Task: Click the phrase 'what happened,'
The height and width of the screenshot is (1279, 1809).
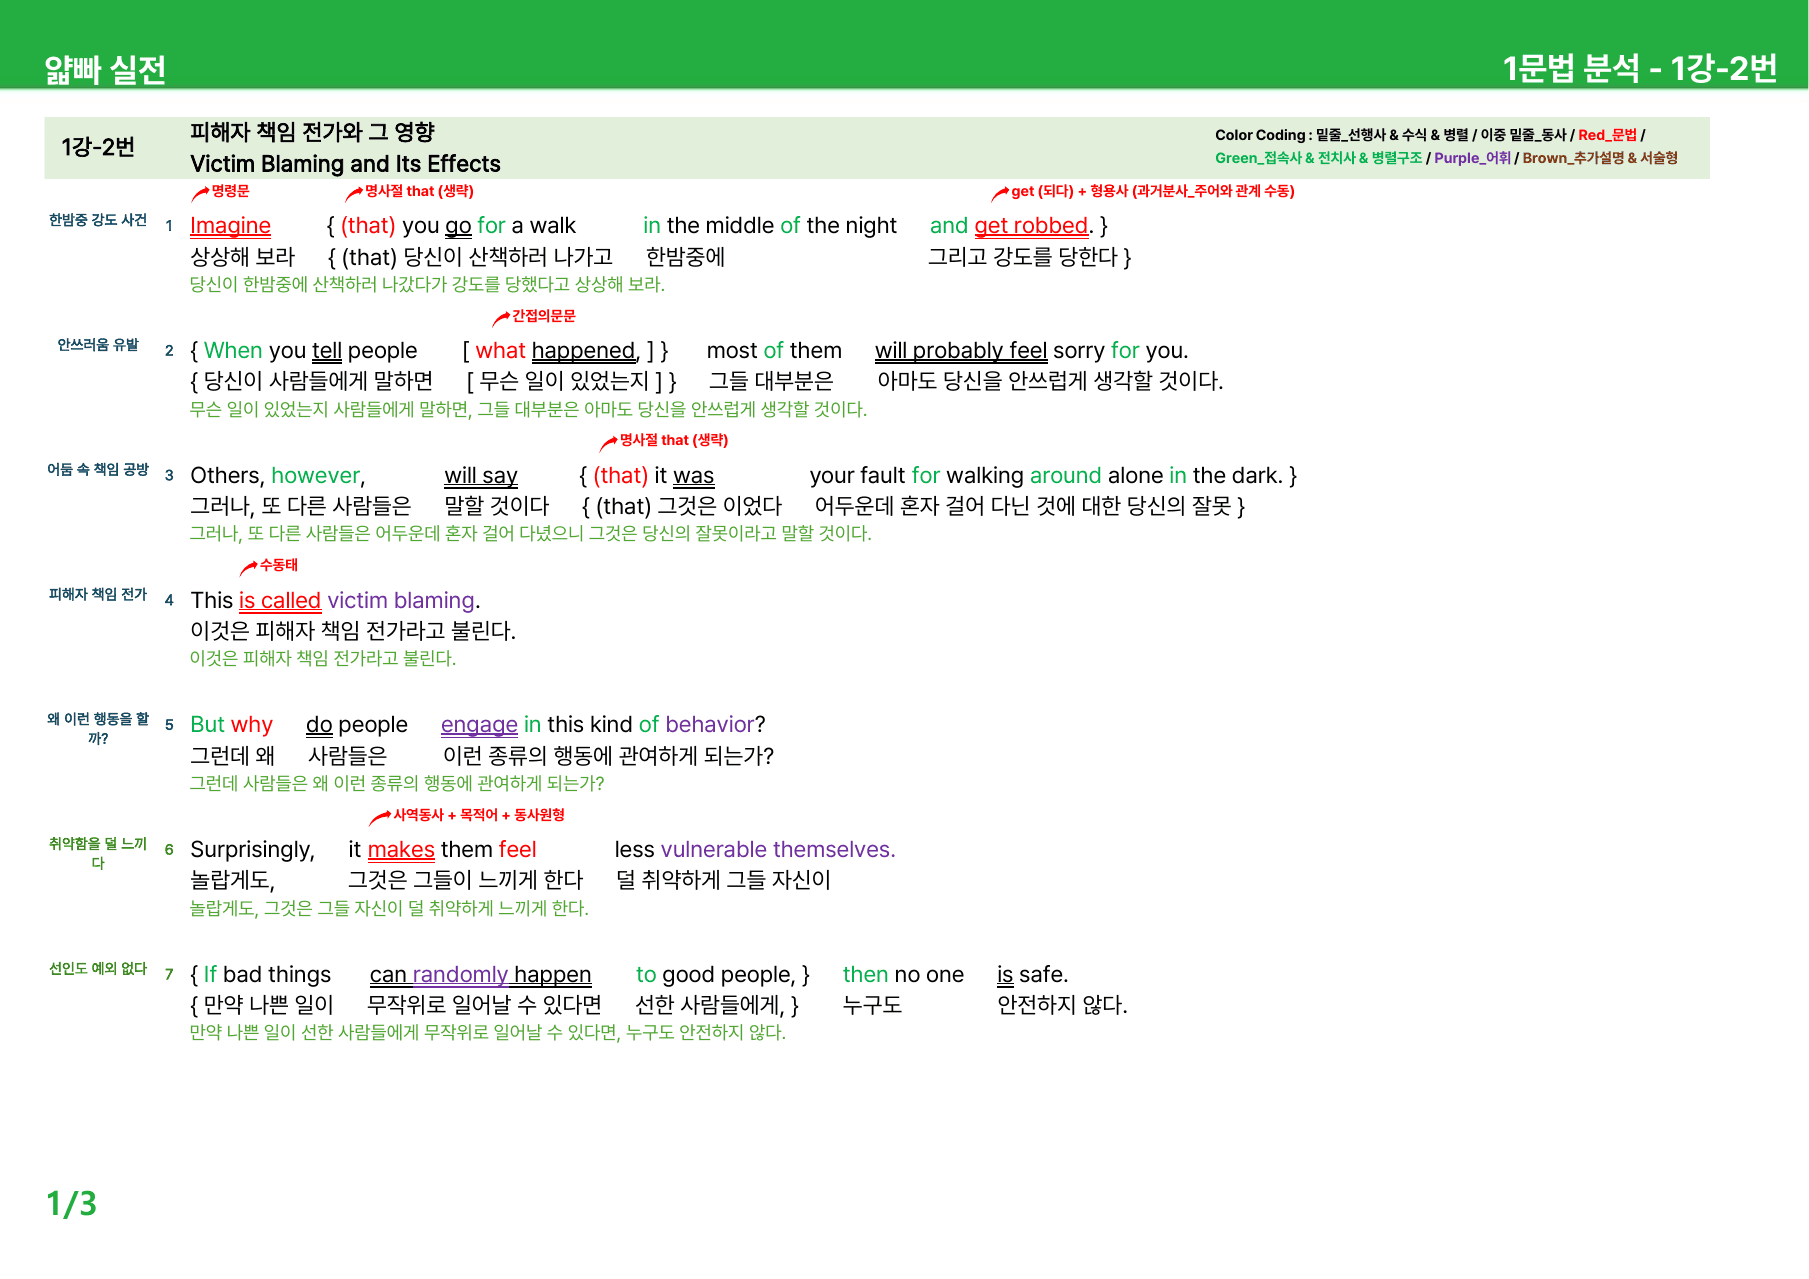Action: (557, 351)
